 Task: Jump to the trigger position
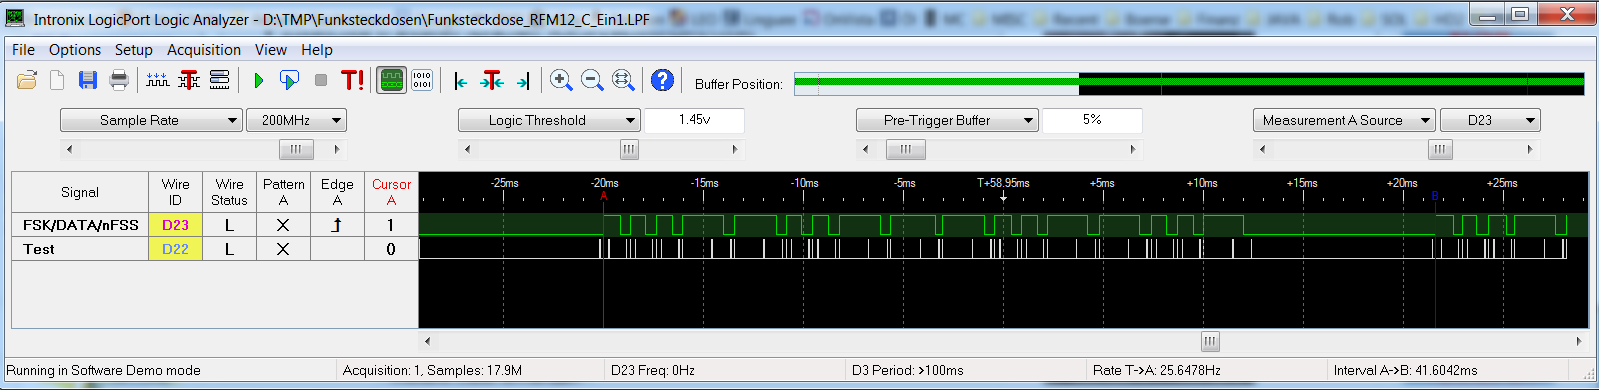491,81
